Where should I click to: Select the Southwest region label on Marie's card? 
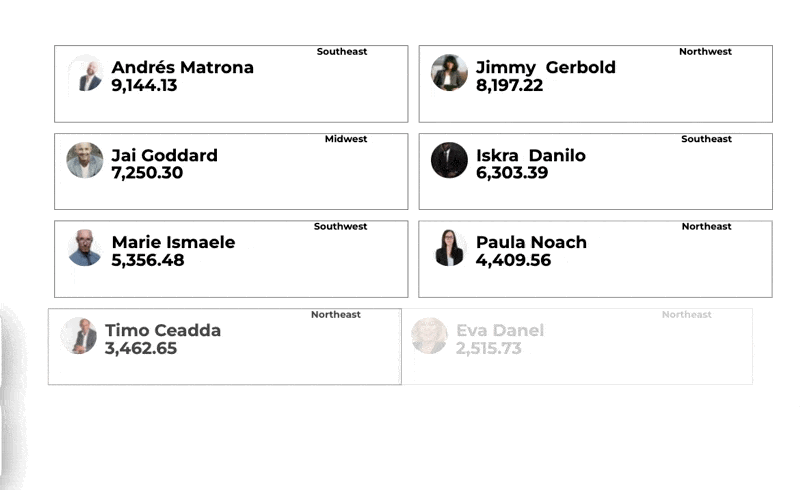pyautogui.click(x=340, y=226)
